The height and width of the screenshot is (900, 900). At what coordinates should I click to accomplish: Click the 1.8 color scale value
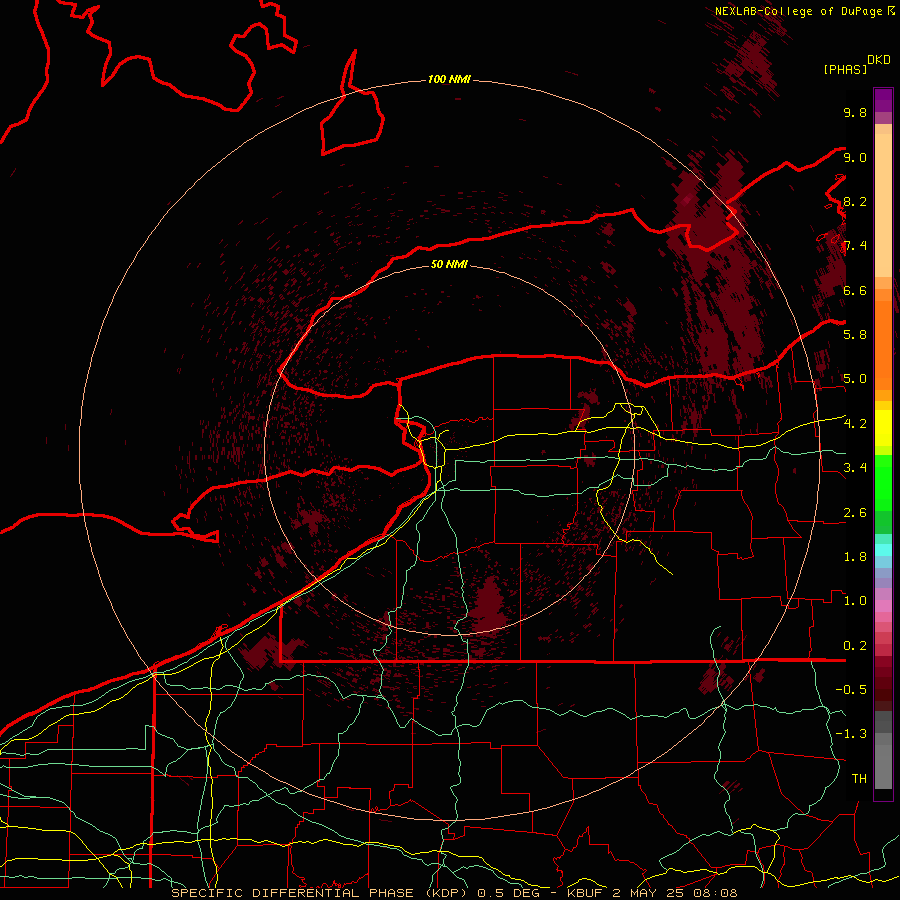tap(855, 557)
